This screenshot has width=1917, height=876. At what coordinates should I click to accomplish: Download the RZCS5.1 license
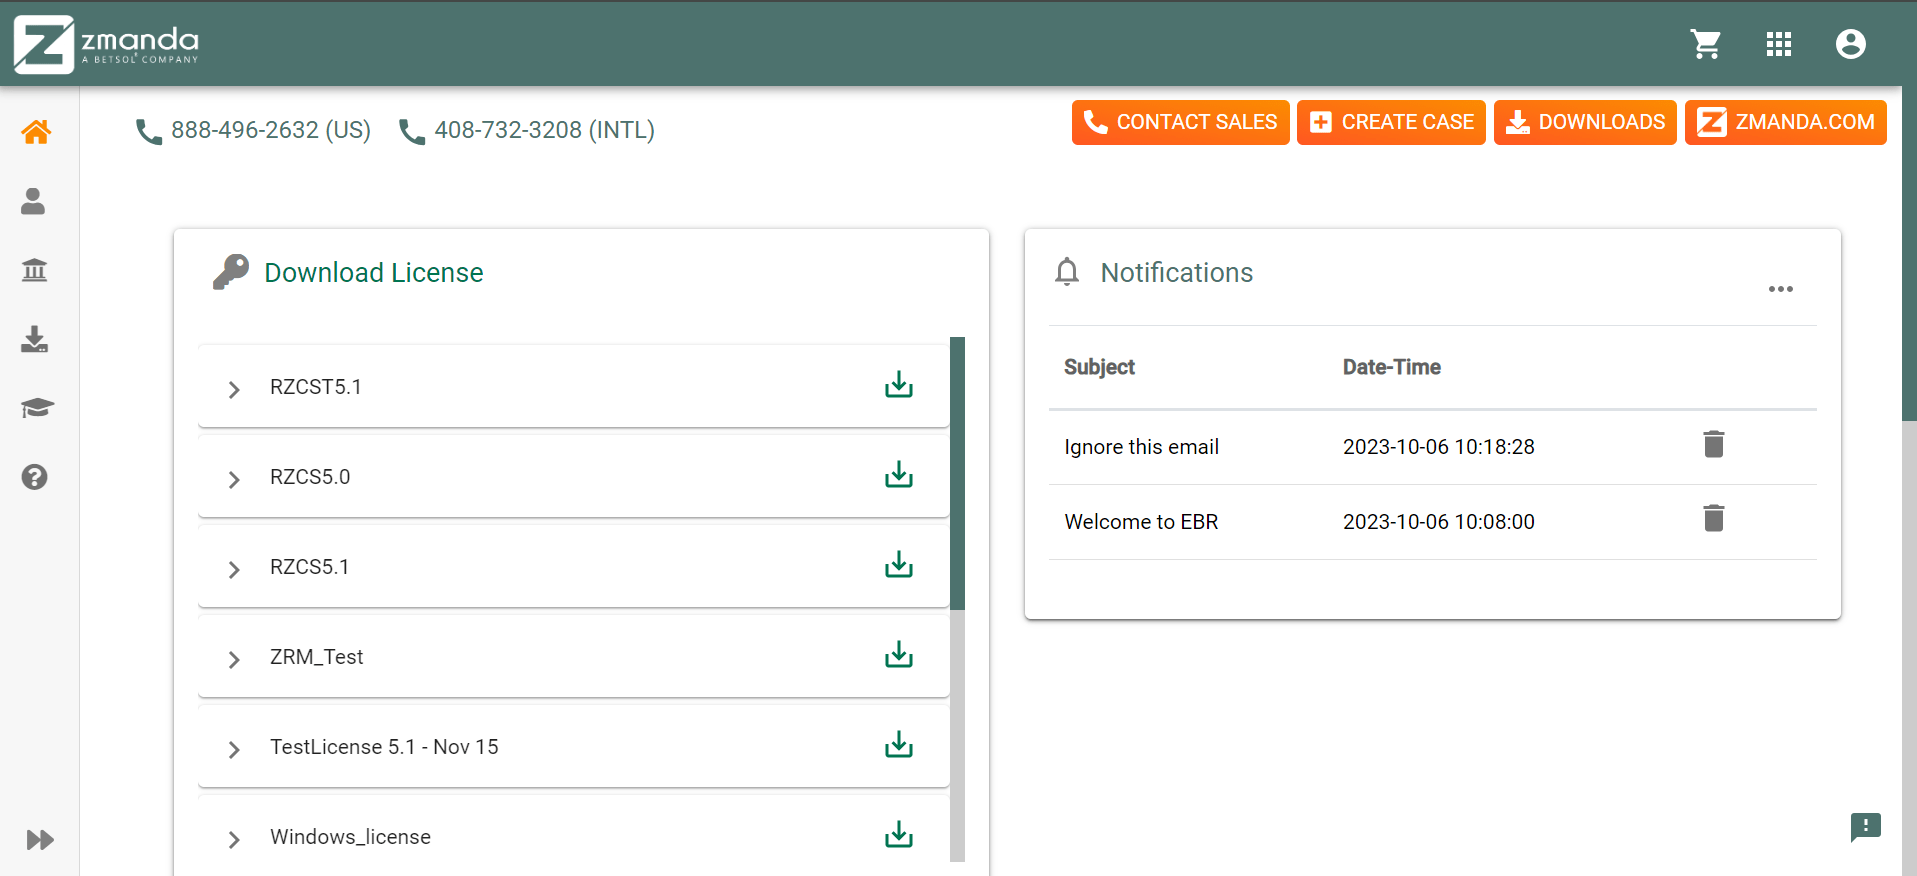pos(899,565)
